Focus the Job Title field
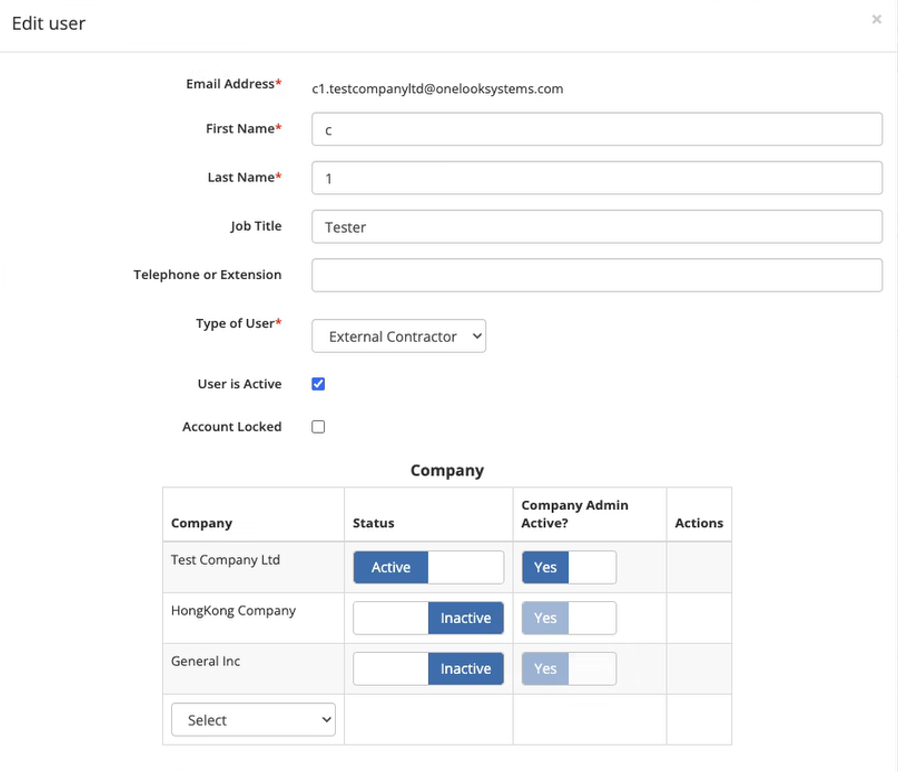898x775 pixels. coord(597,227)
